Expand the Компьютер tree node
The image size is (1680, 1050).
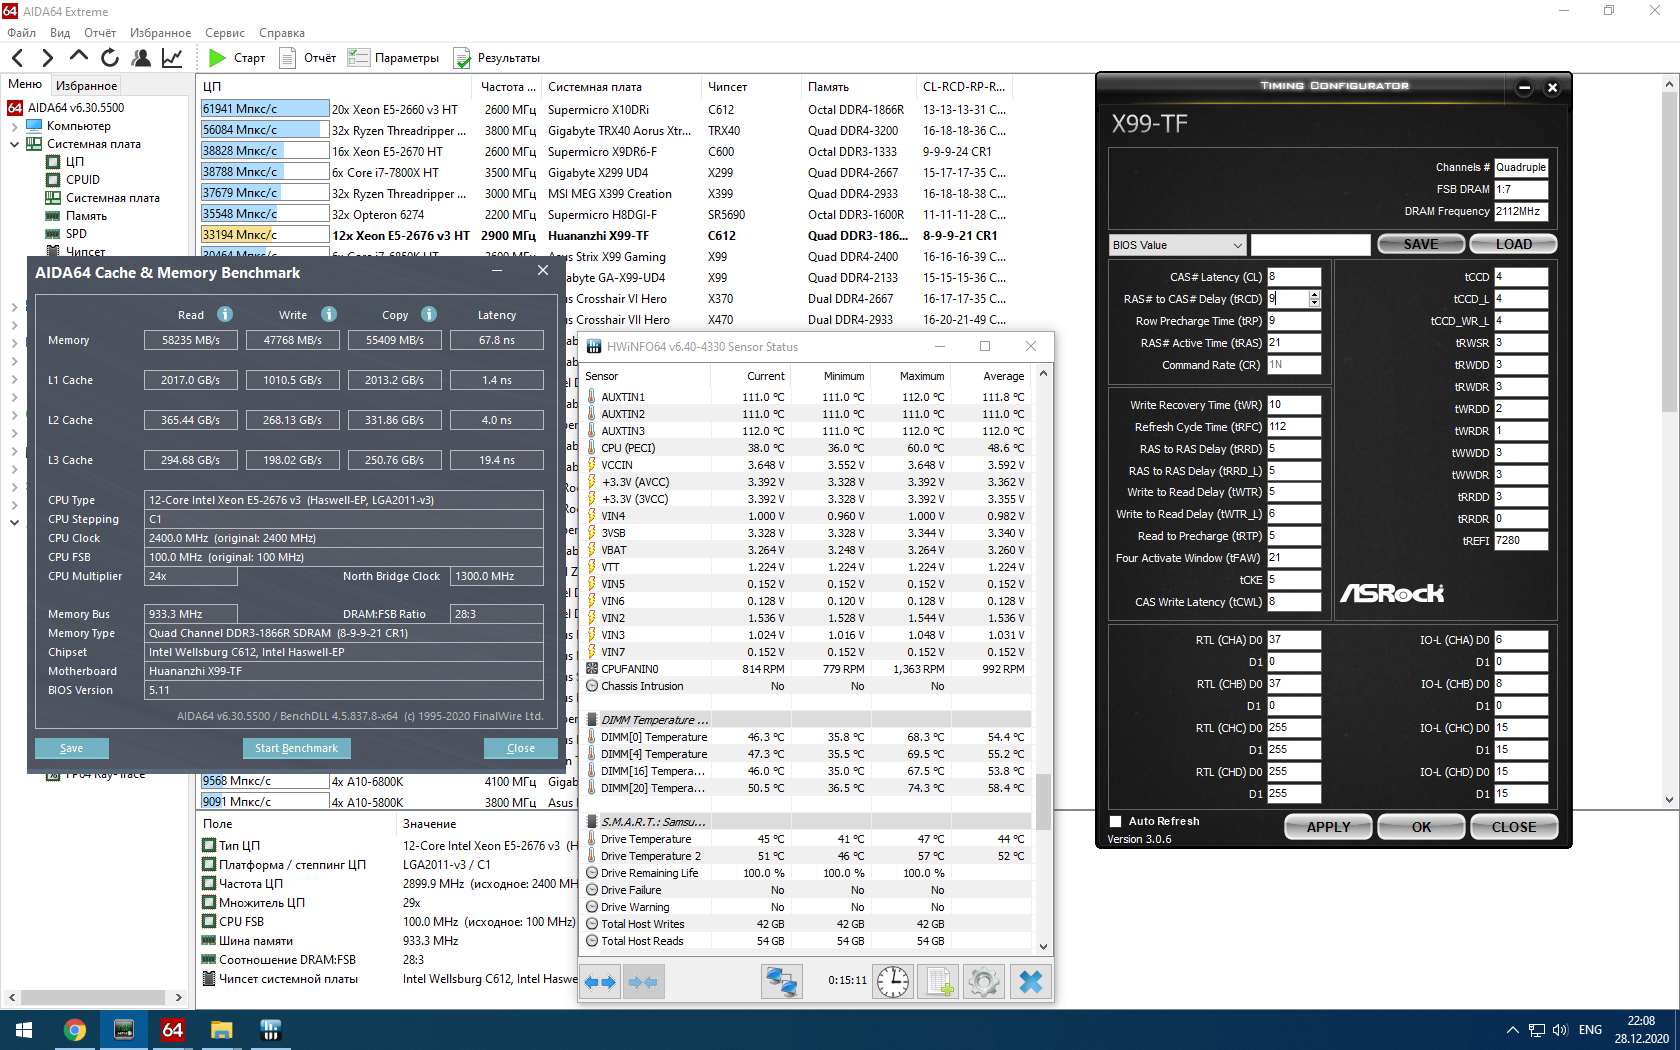[x=14, y=126]
